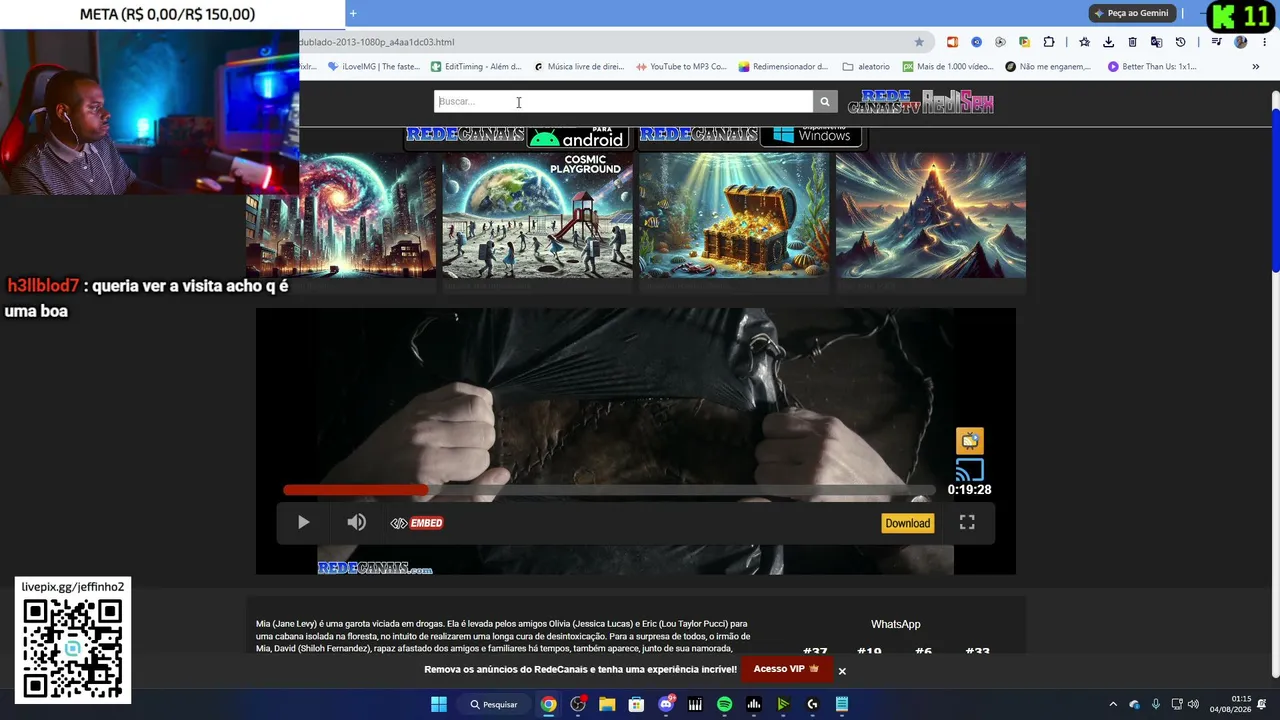Open the Cosmic Playground thumbnail
The height and width of the screenshot is (720, 1280).
[x=537, y=215]
